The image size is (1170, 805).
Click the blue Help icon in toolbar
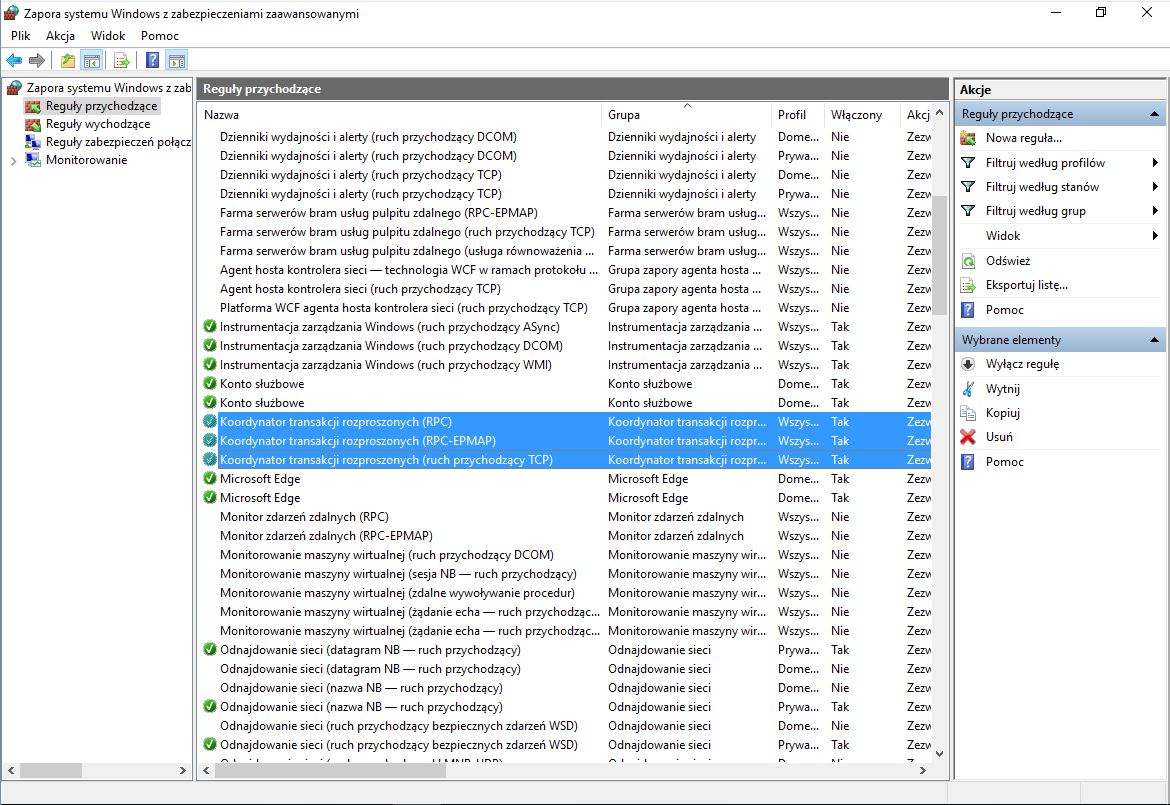click(153, 61)
